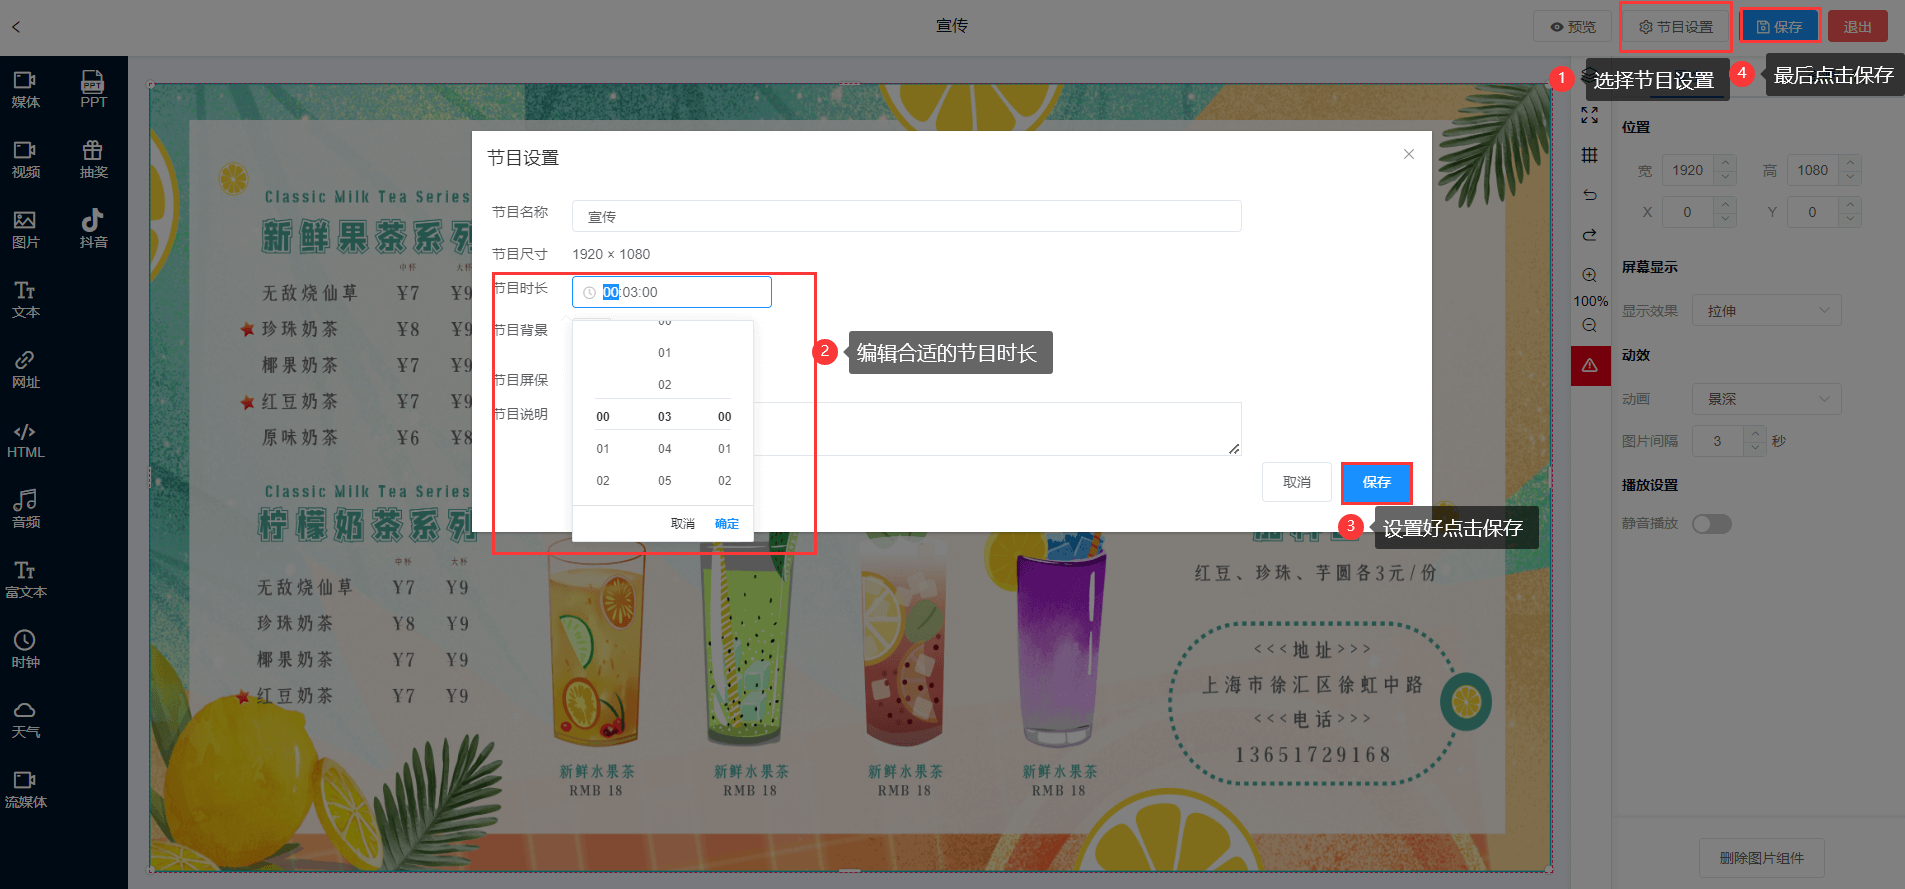1905x889 pixels.
Task: Add a 流媒体 streaming component
Action: [25, 790]
